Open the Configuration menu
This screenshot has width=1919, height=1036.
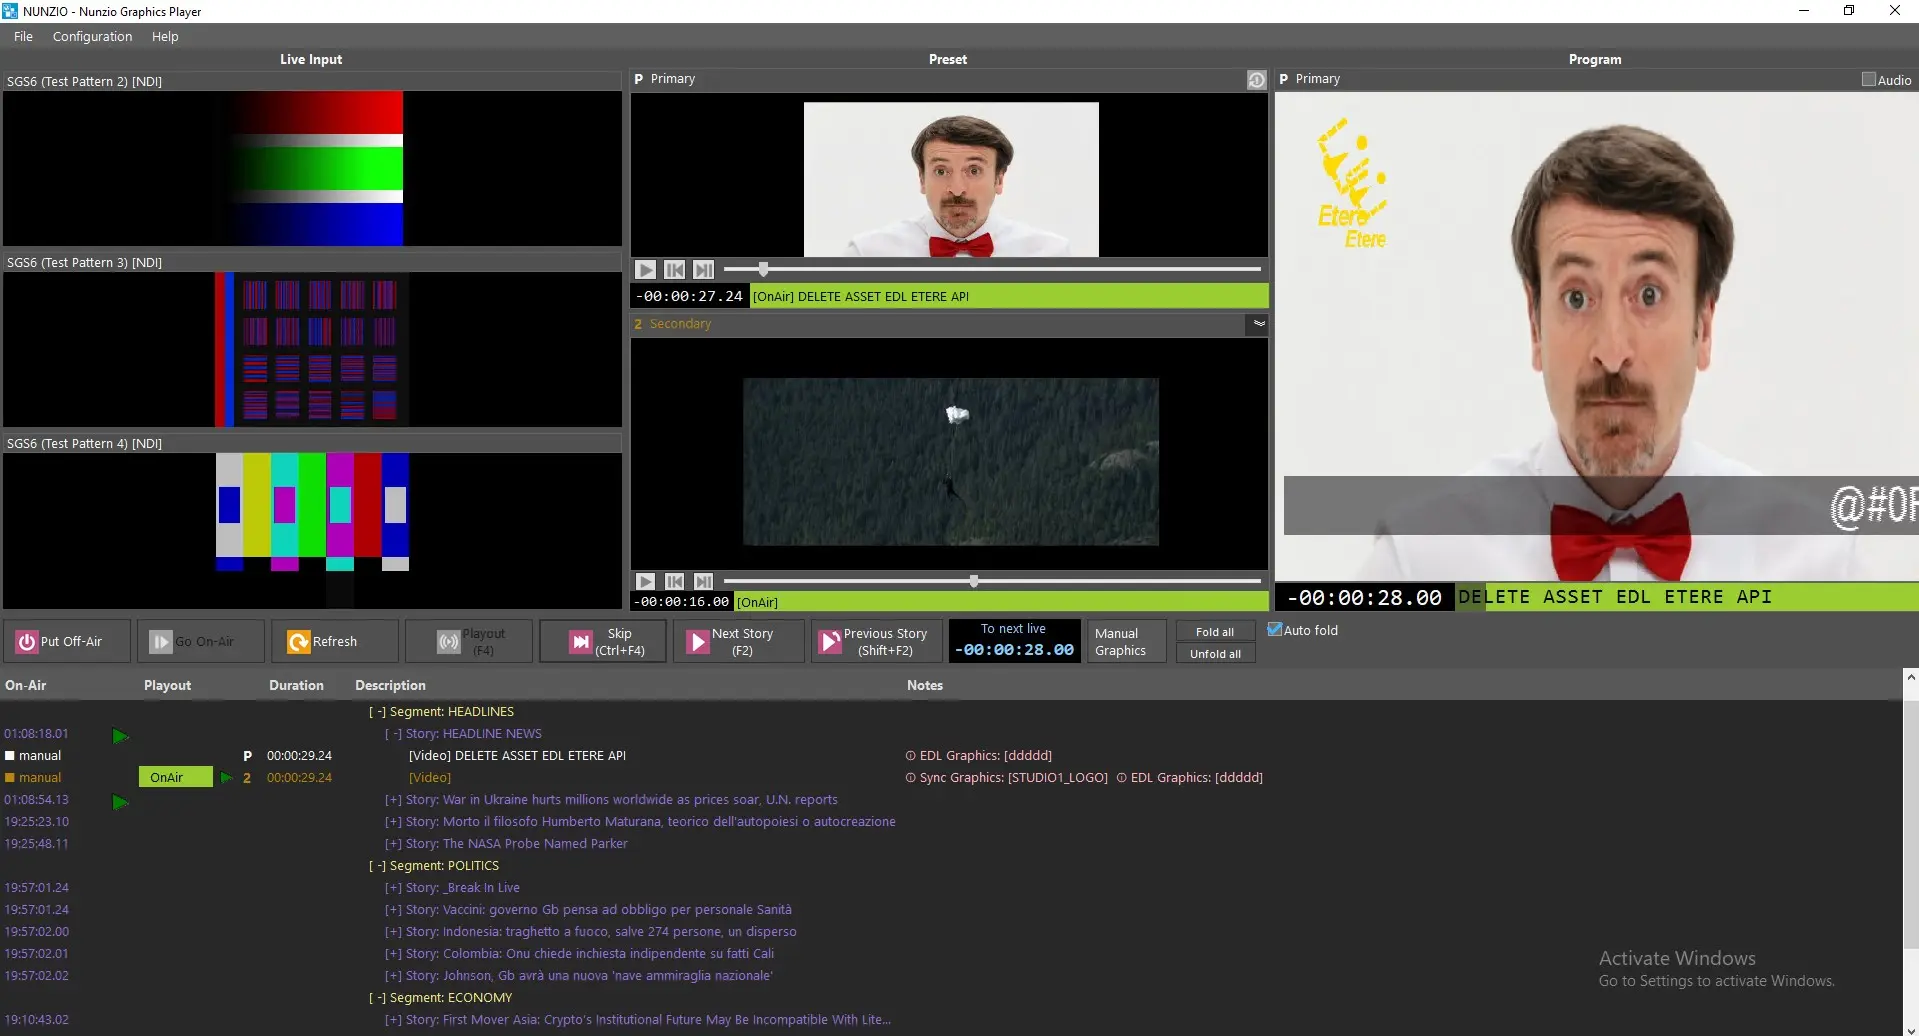[x=92, y=37]
